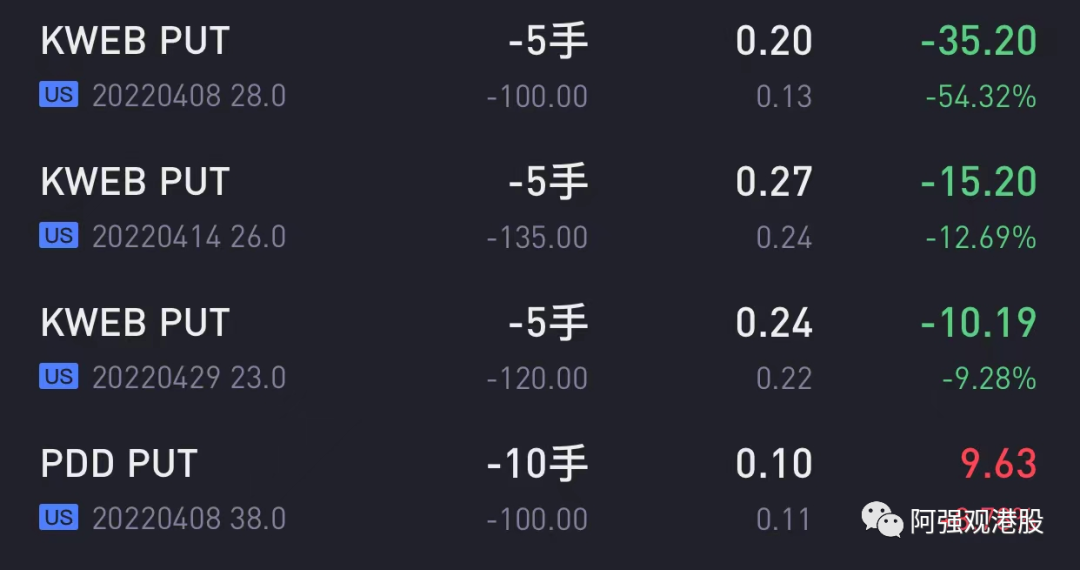Image resolution: width=1080 pixels, height=570 pixels.
Task: Click the 0.27 current price
Action: (774, 182)
